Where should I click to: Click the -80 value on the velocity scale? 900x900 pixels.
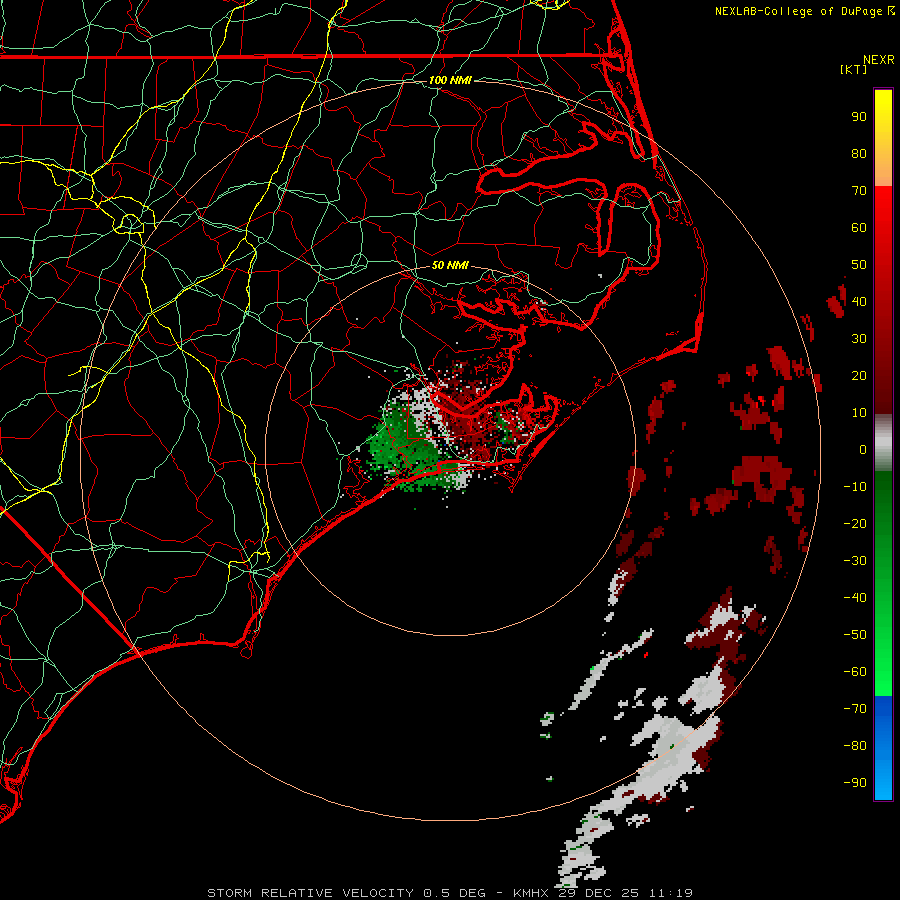(x=855, y=746)
